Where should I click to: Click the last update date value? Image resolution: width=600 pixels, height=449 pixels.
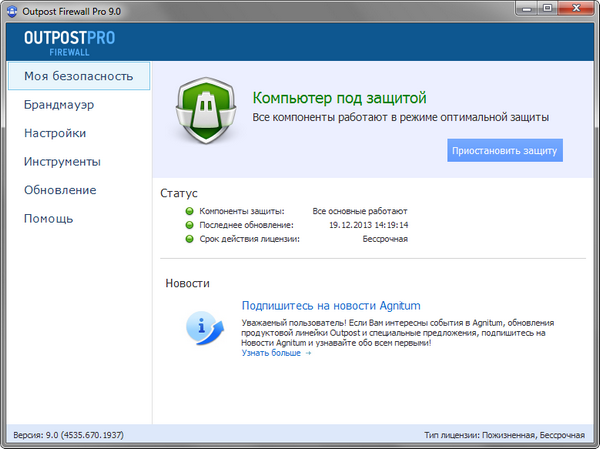click(x=369, y=225)
